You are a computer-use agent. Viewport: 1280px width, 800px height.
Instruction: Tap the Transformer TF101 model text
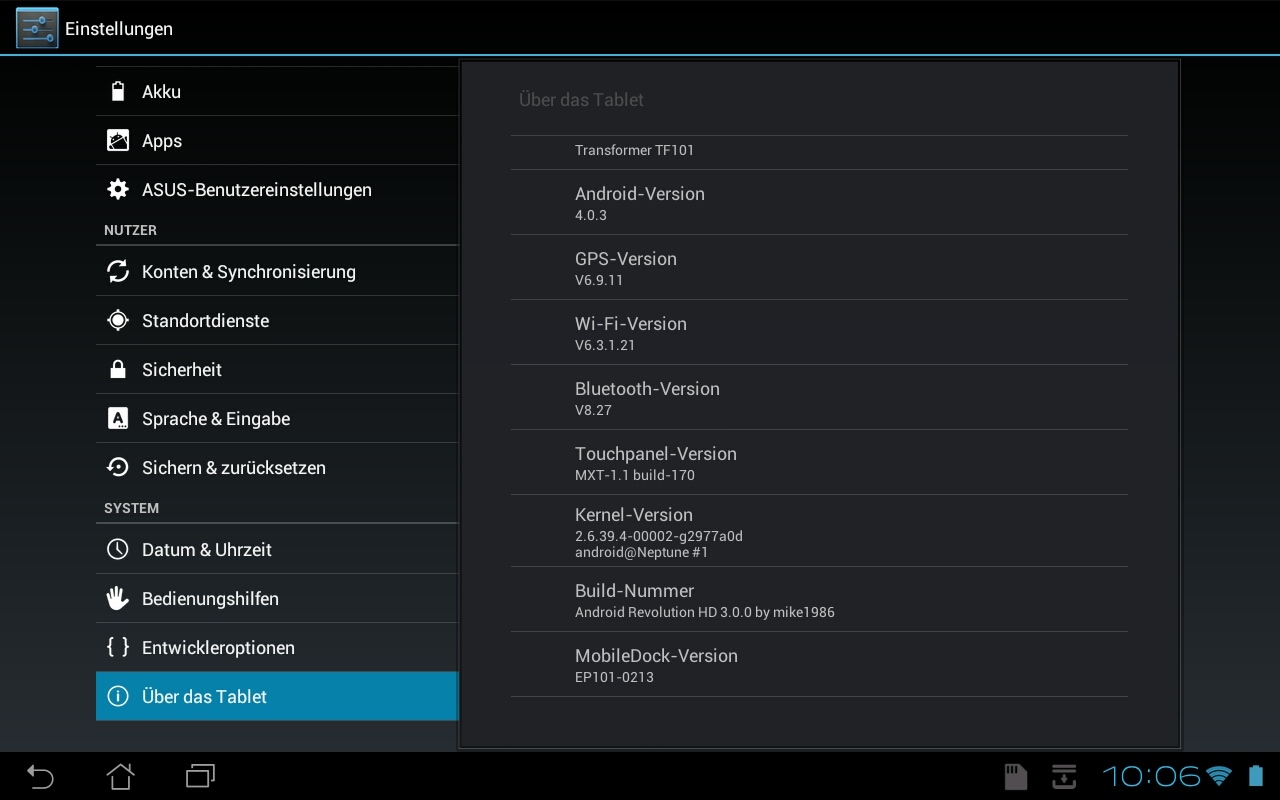(634, 150)
